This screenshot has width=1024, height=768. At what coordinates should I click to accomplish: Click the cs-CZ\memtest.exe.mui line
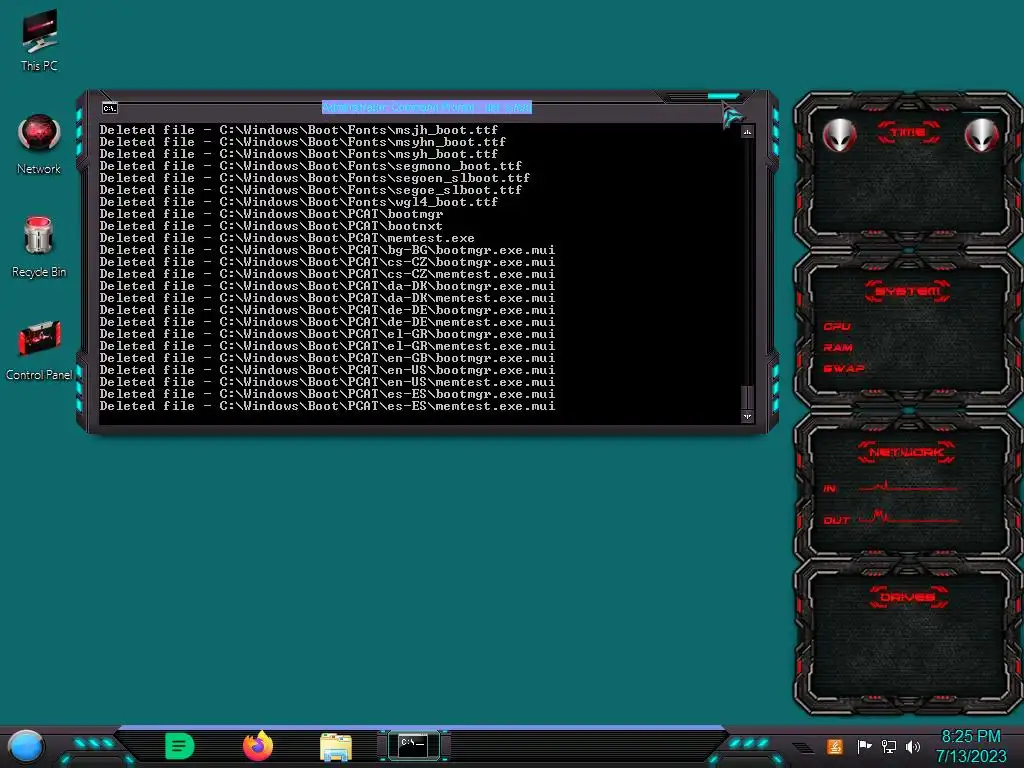[x=327, y=274]
